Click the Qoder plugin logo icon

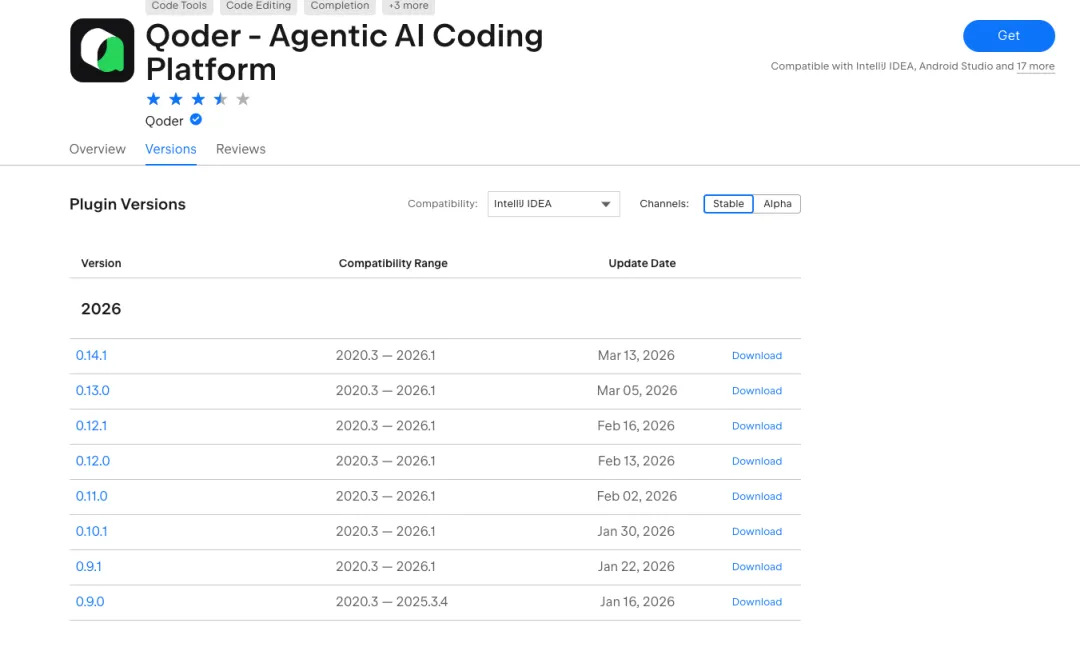tap(102, 50)
